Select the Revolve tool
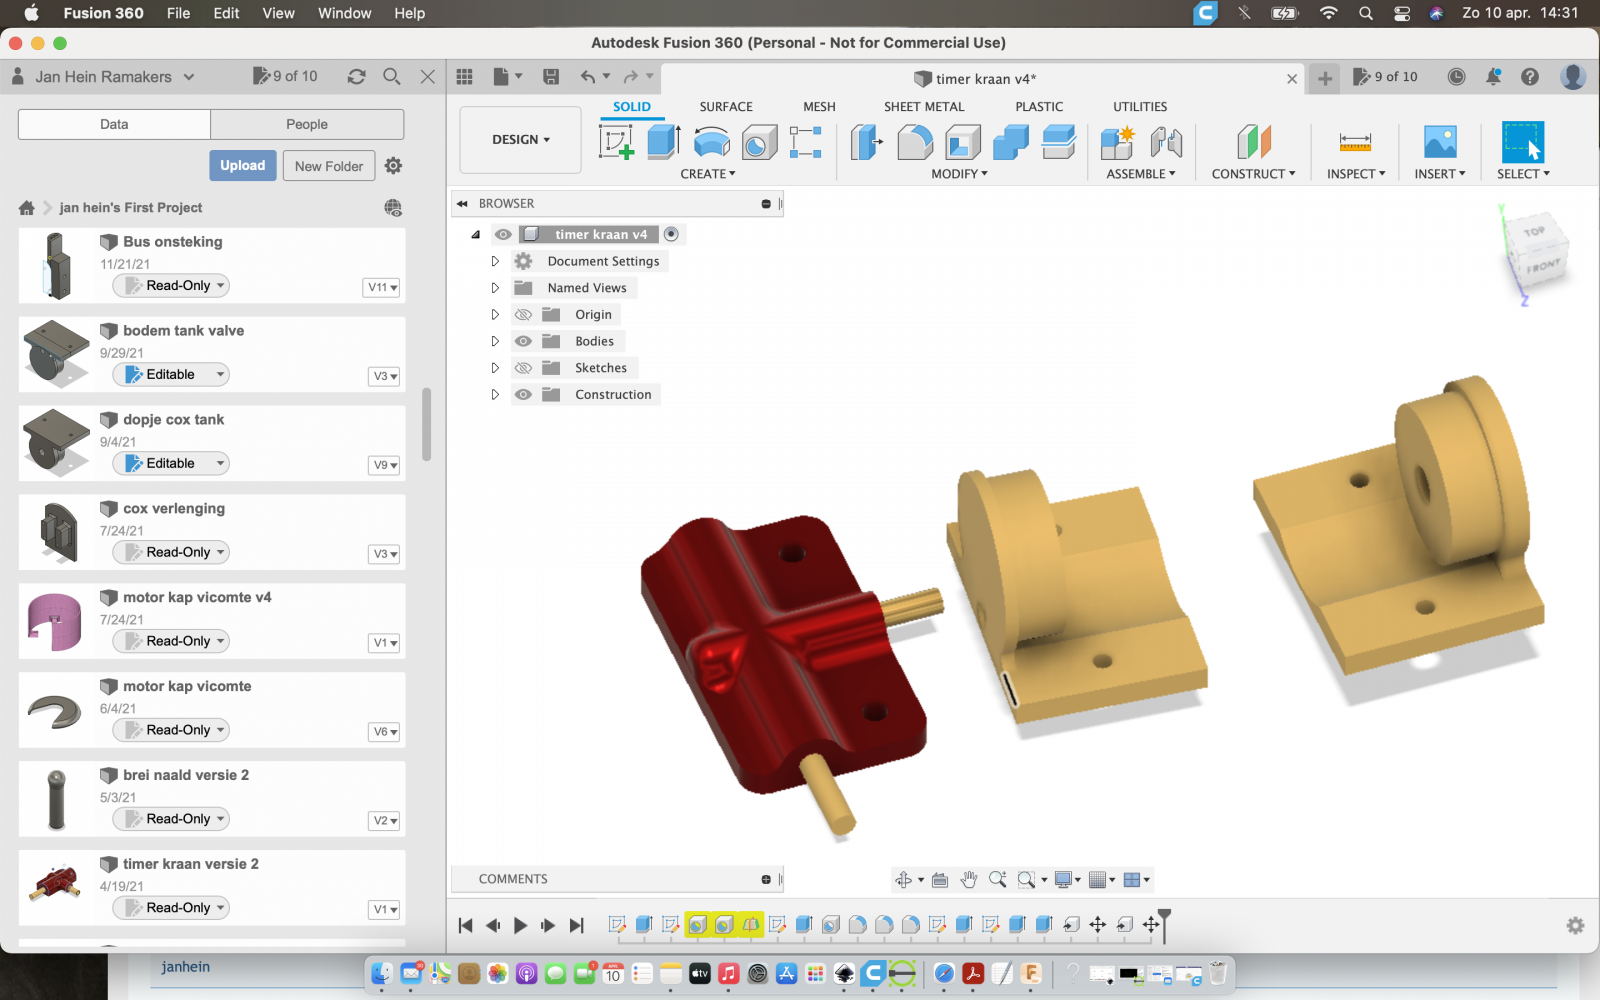This screenshot has height=1000, width=1600. coord(712,142)
